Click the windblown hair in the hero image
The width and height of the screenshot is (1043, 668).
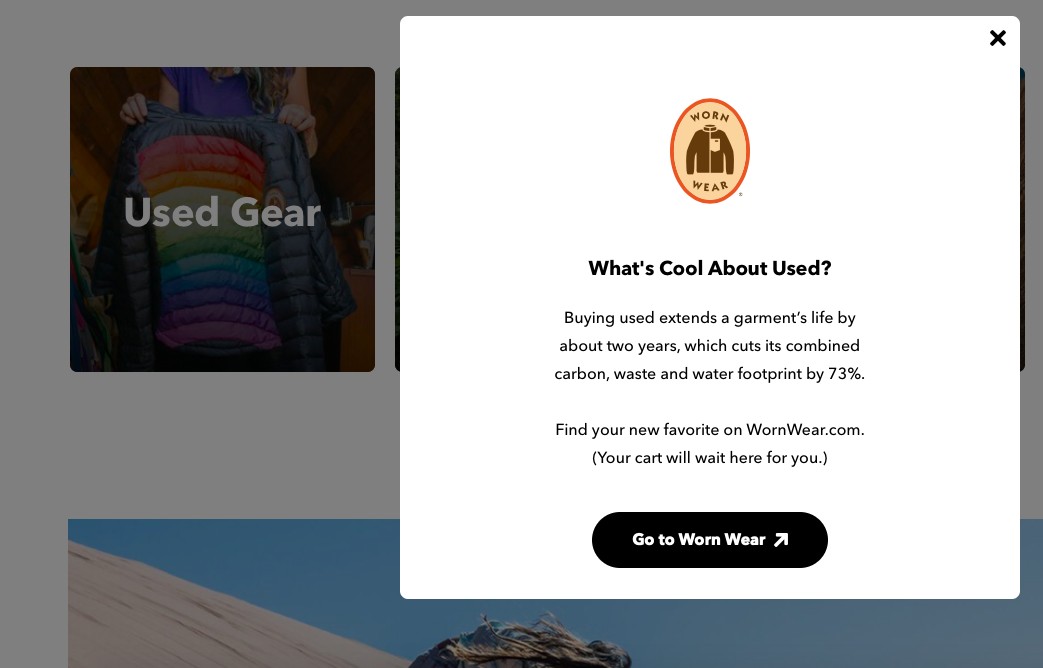[532, 642]
